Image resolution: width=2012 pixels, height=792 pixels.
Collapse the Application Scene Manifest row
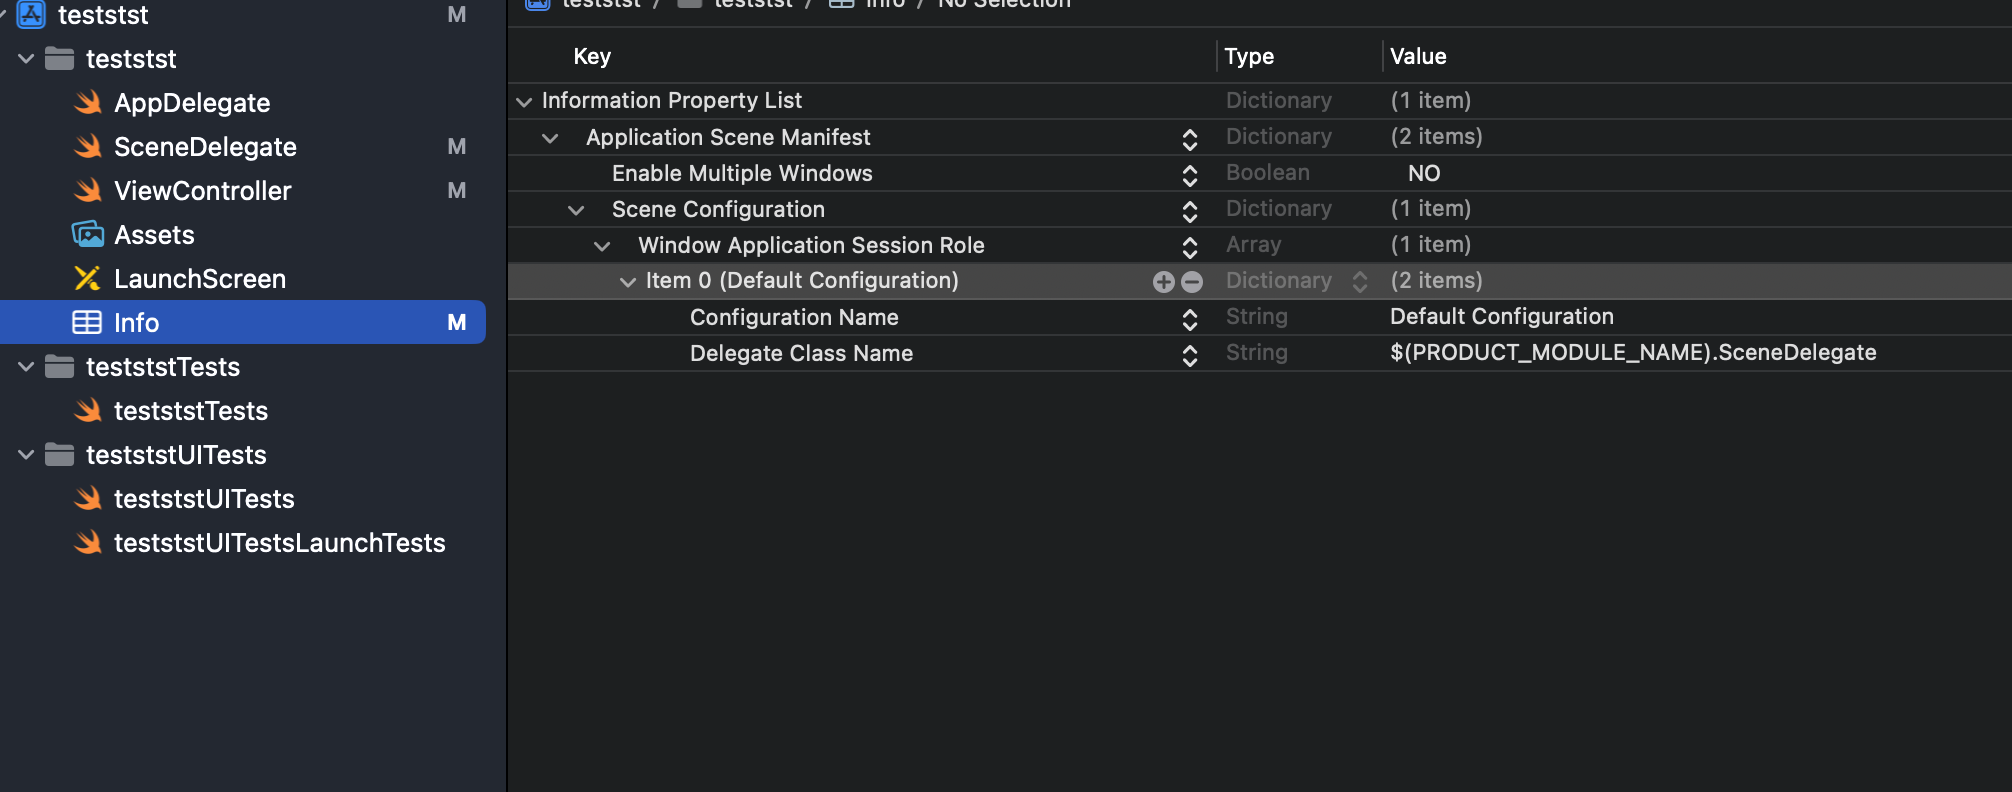point(550,138)
